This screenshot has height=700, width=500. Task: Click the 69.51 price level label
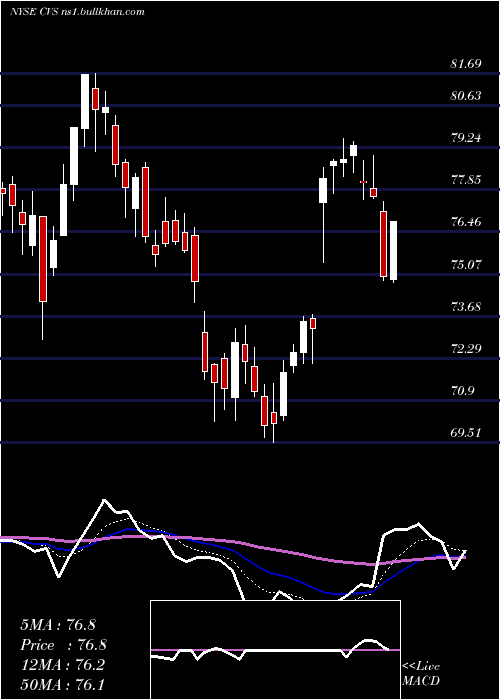pos(466,433)
